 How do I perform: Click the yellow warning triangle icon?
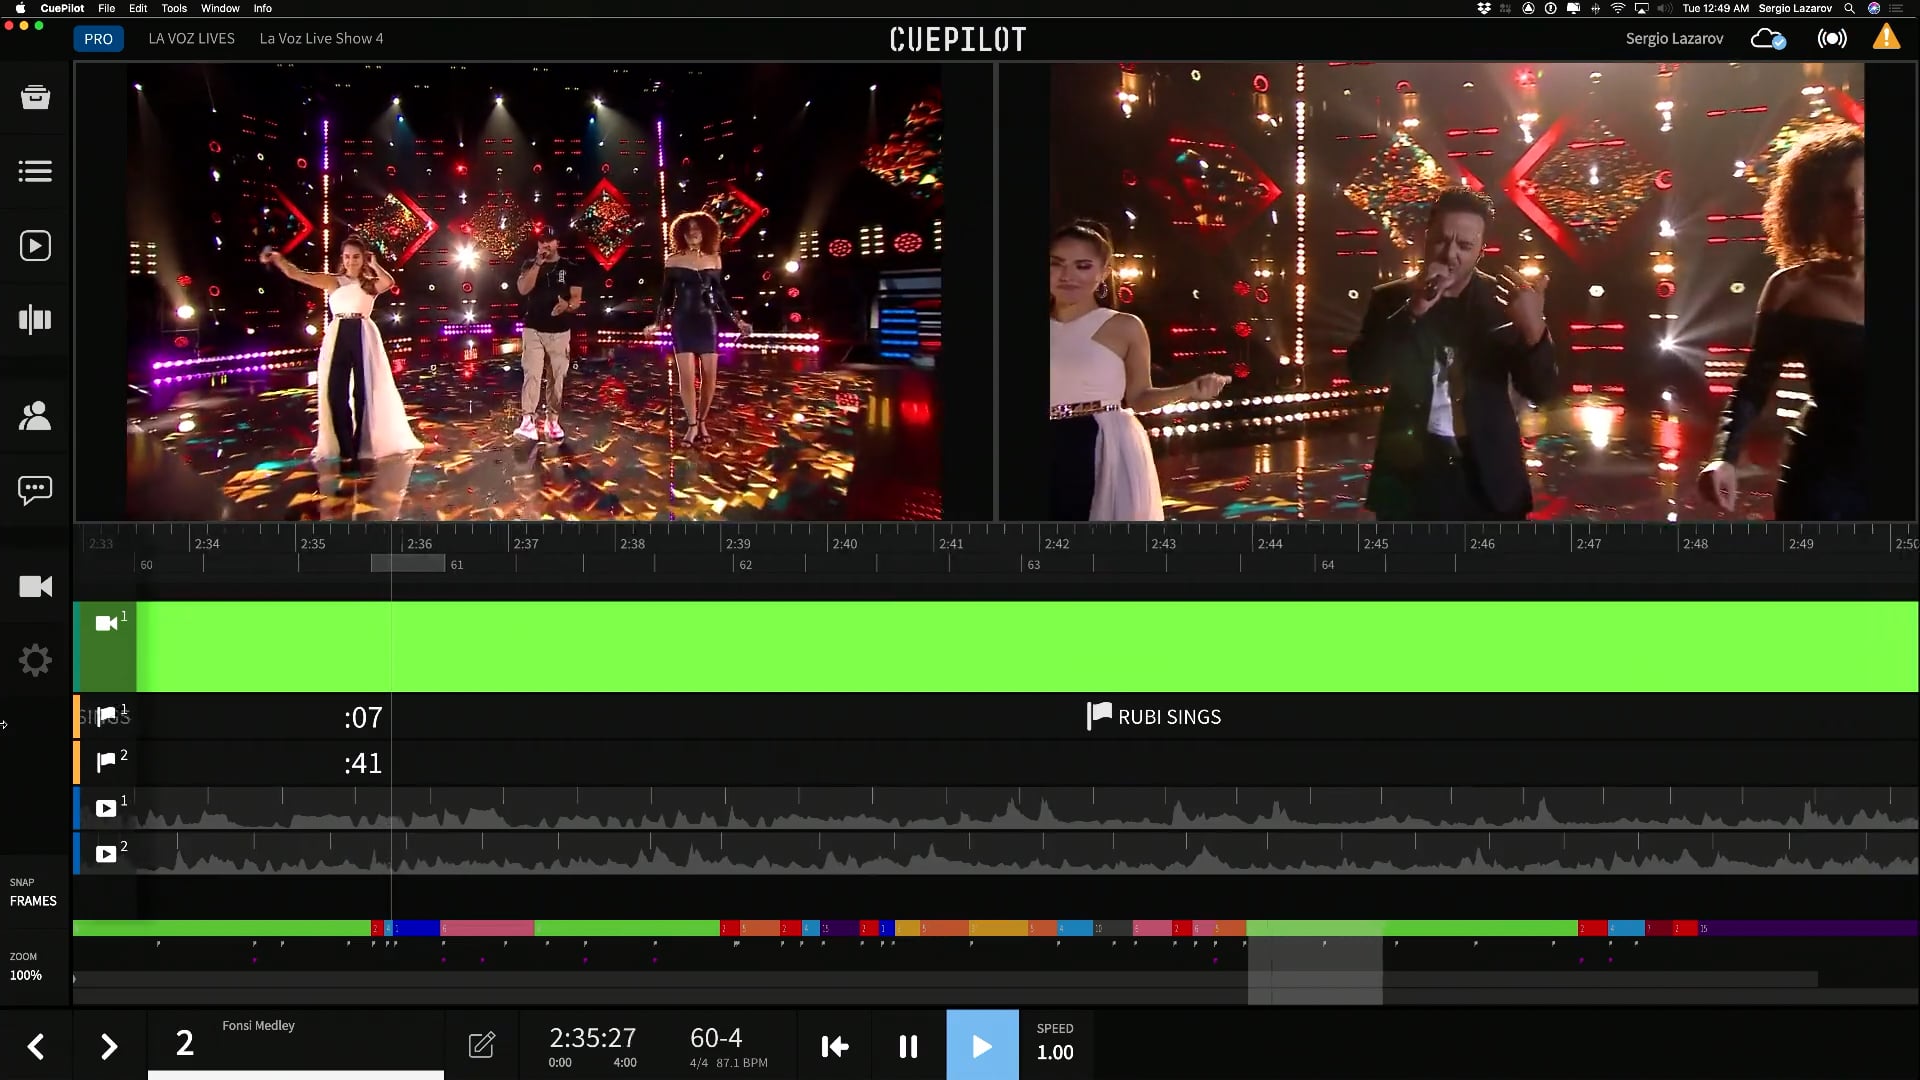coord(1887,38)
